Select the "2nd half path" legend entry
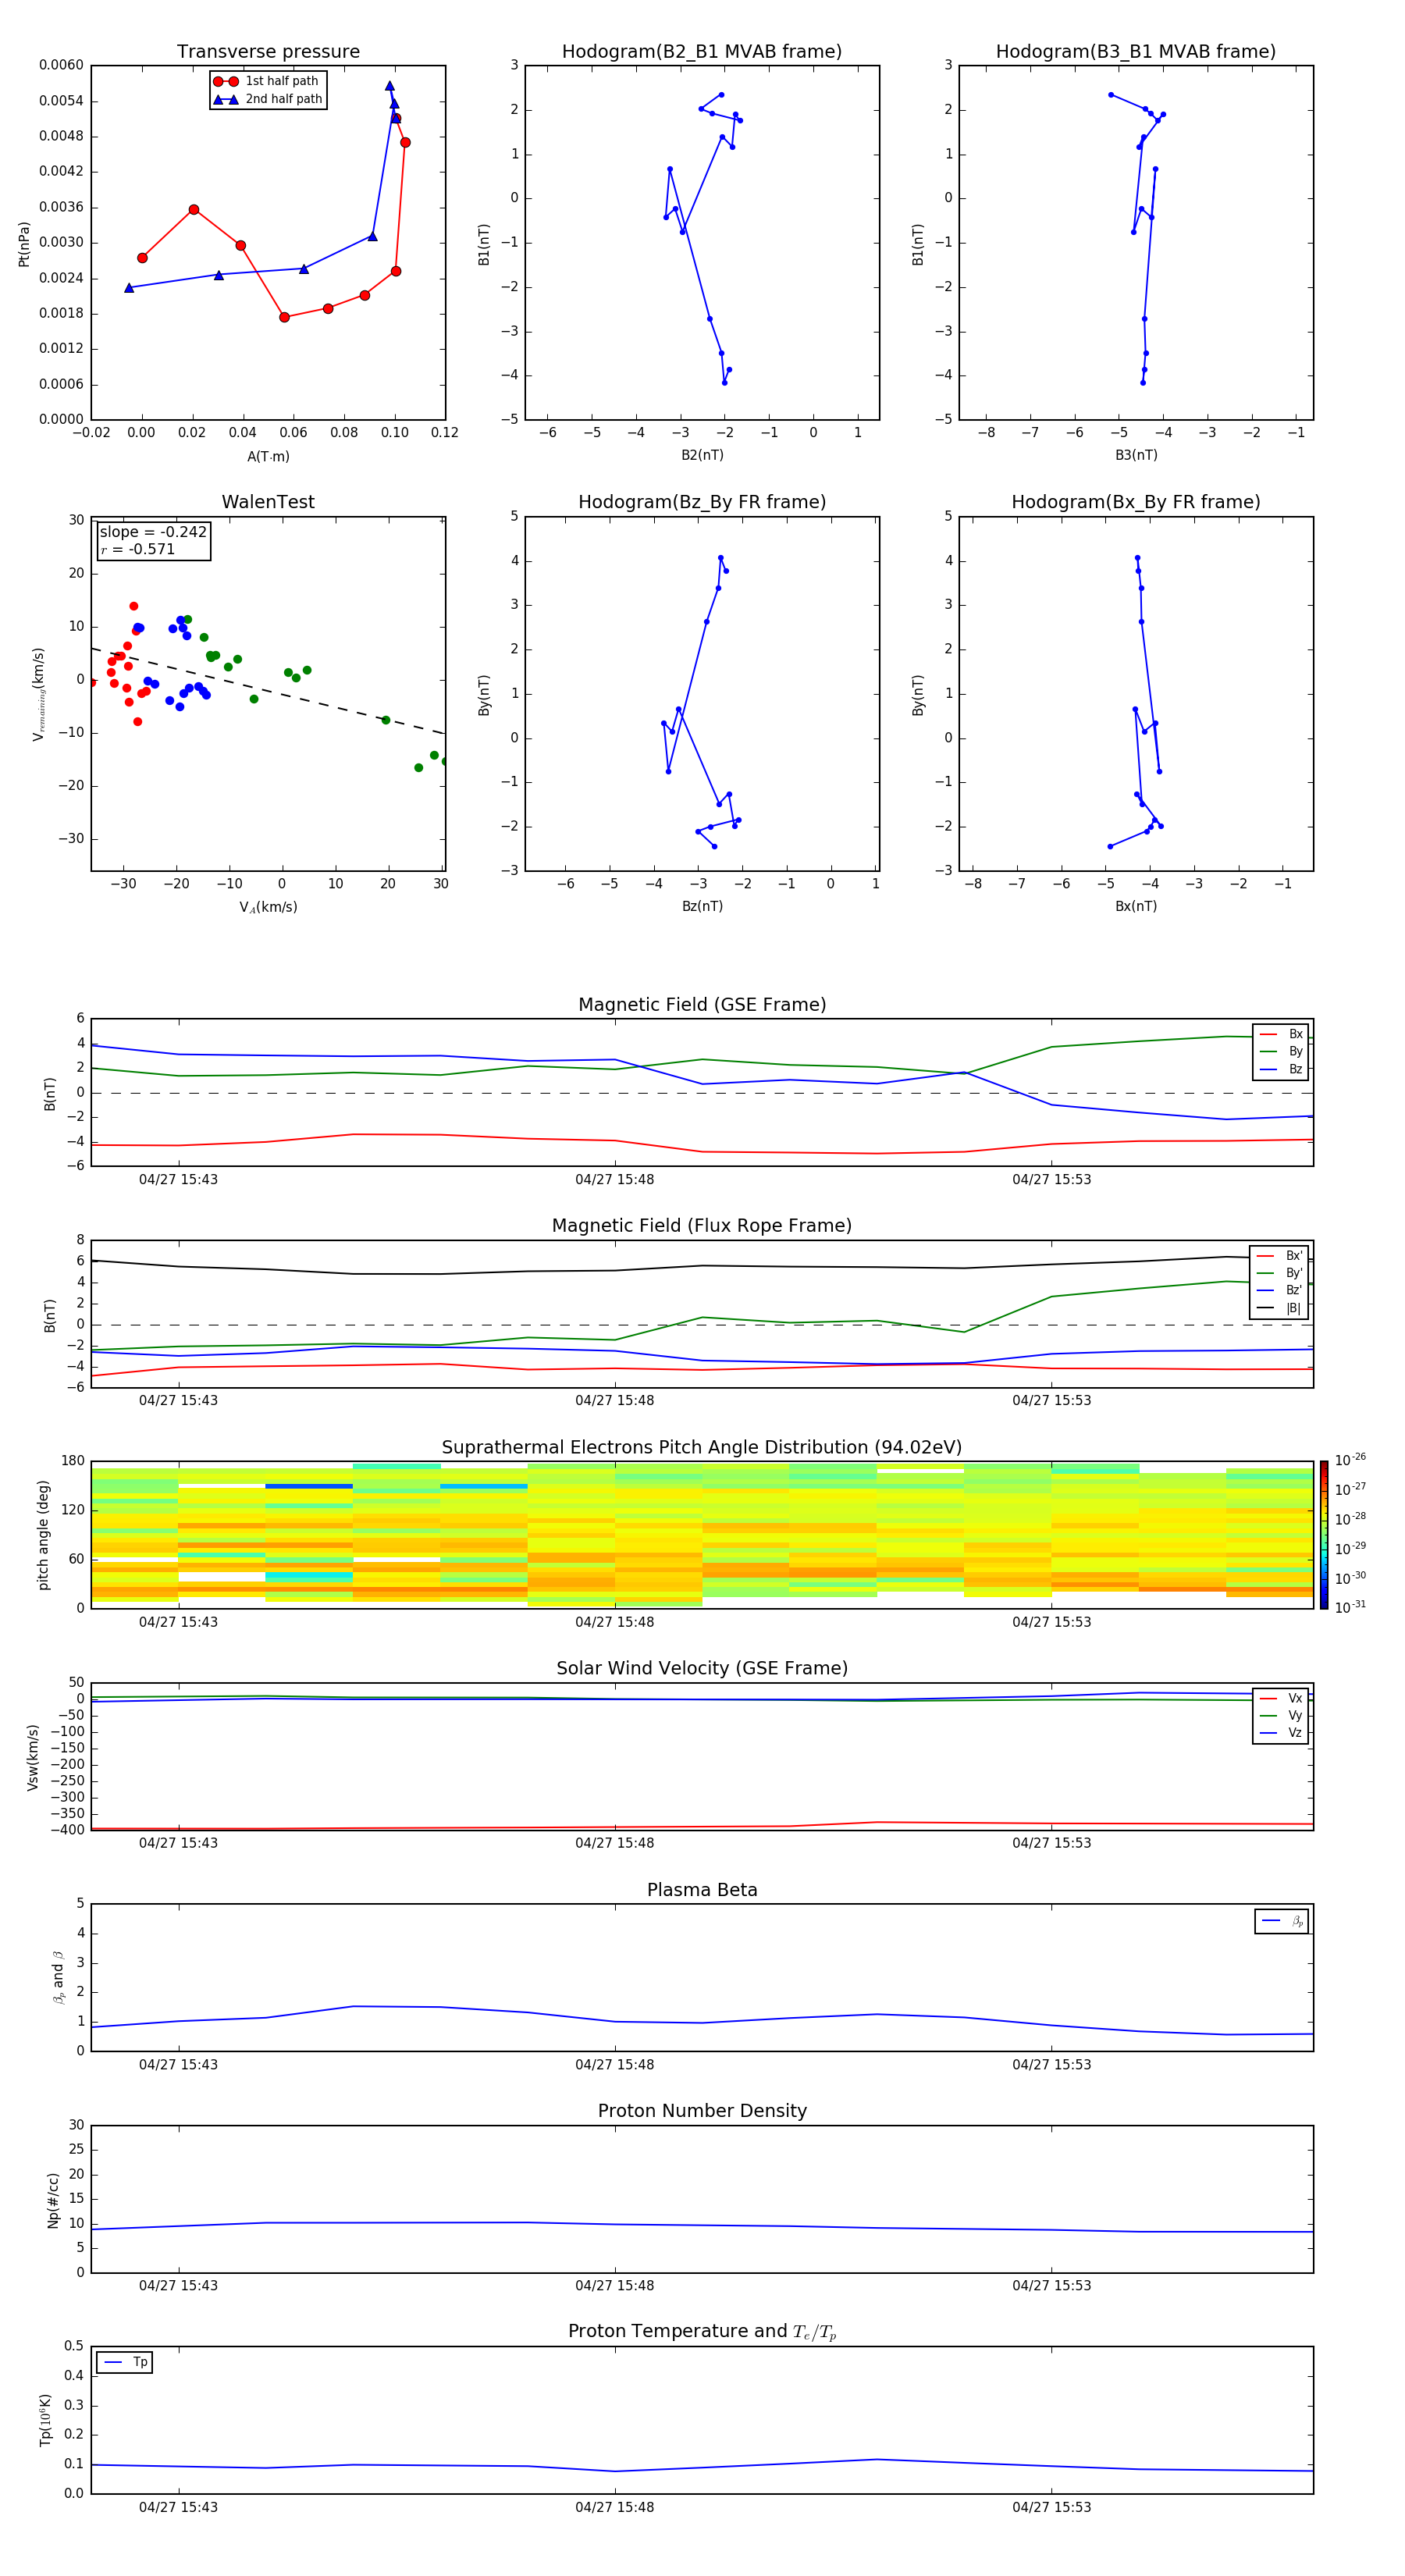The height and width of the screenshot is (2576, 1405). pos(267,99)
